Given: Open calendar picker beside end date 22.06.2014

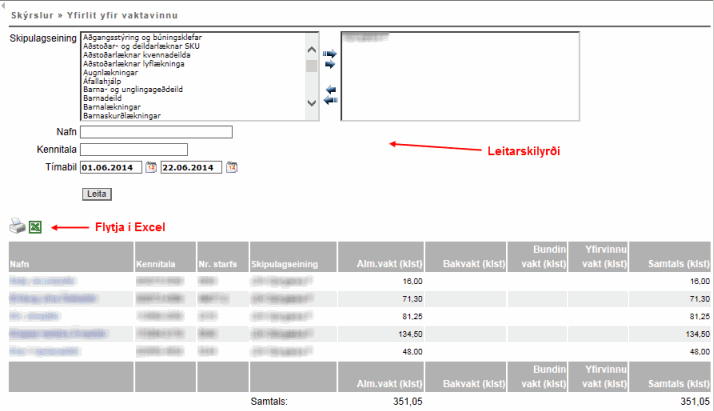Looking at the screenshot, I should pos(231,167).
